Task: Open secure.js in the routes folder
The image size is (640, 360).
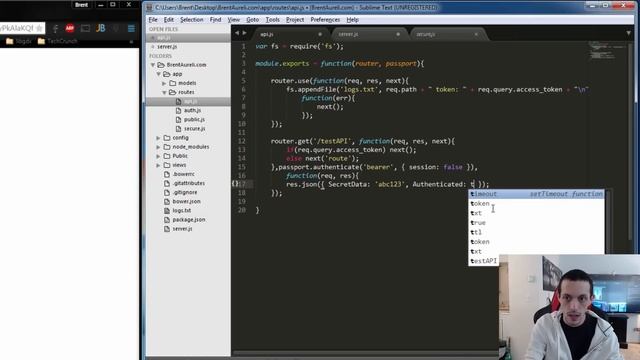Action: [194, 129]
